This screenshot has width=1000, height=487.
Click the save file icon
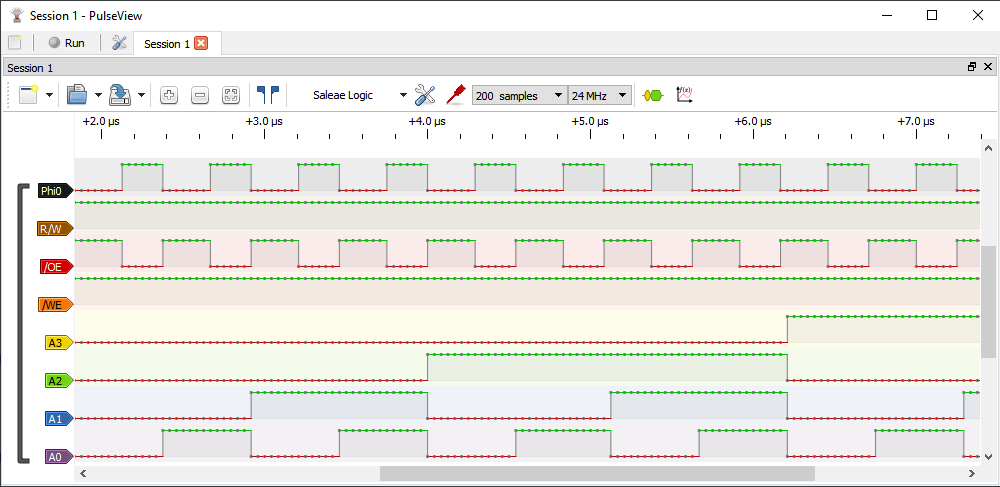click(120, 95)
